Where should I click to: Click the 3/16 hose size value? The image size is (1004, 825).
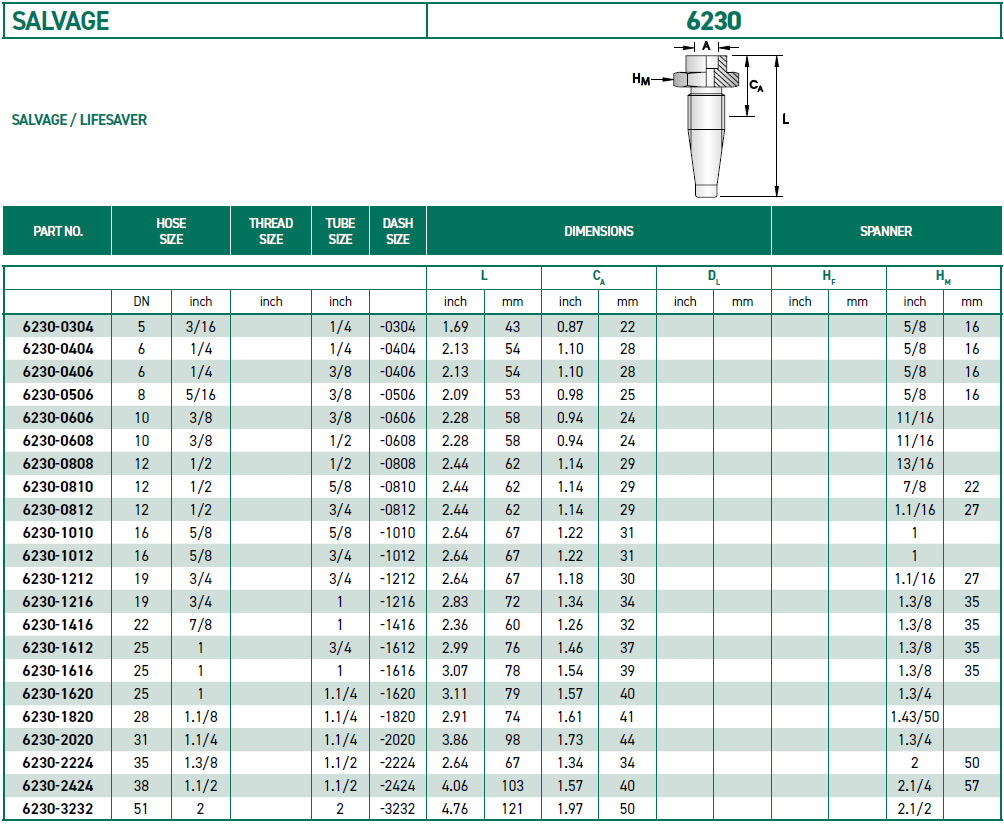200,327
